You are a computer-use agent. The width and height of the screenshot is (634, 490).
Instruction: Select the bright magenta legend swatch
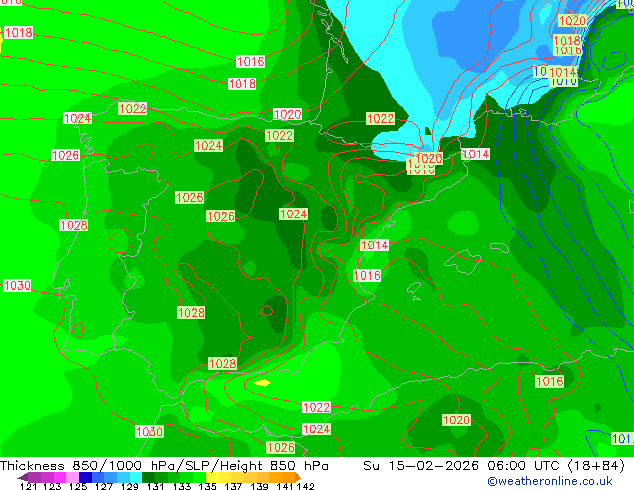(59, 477)
